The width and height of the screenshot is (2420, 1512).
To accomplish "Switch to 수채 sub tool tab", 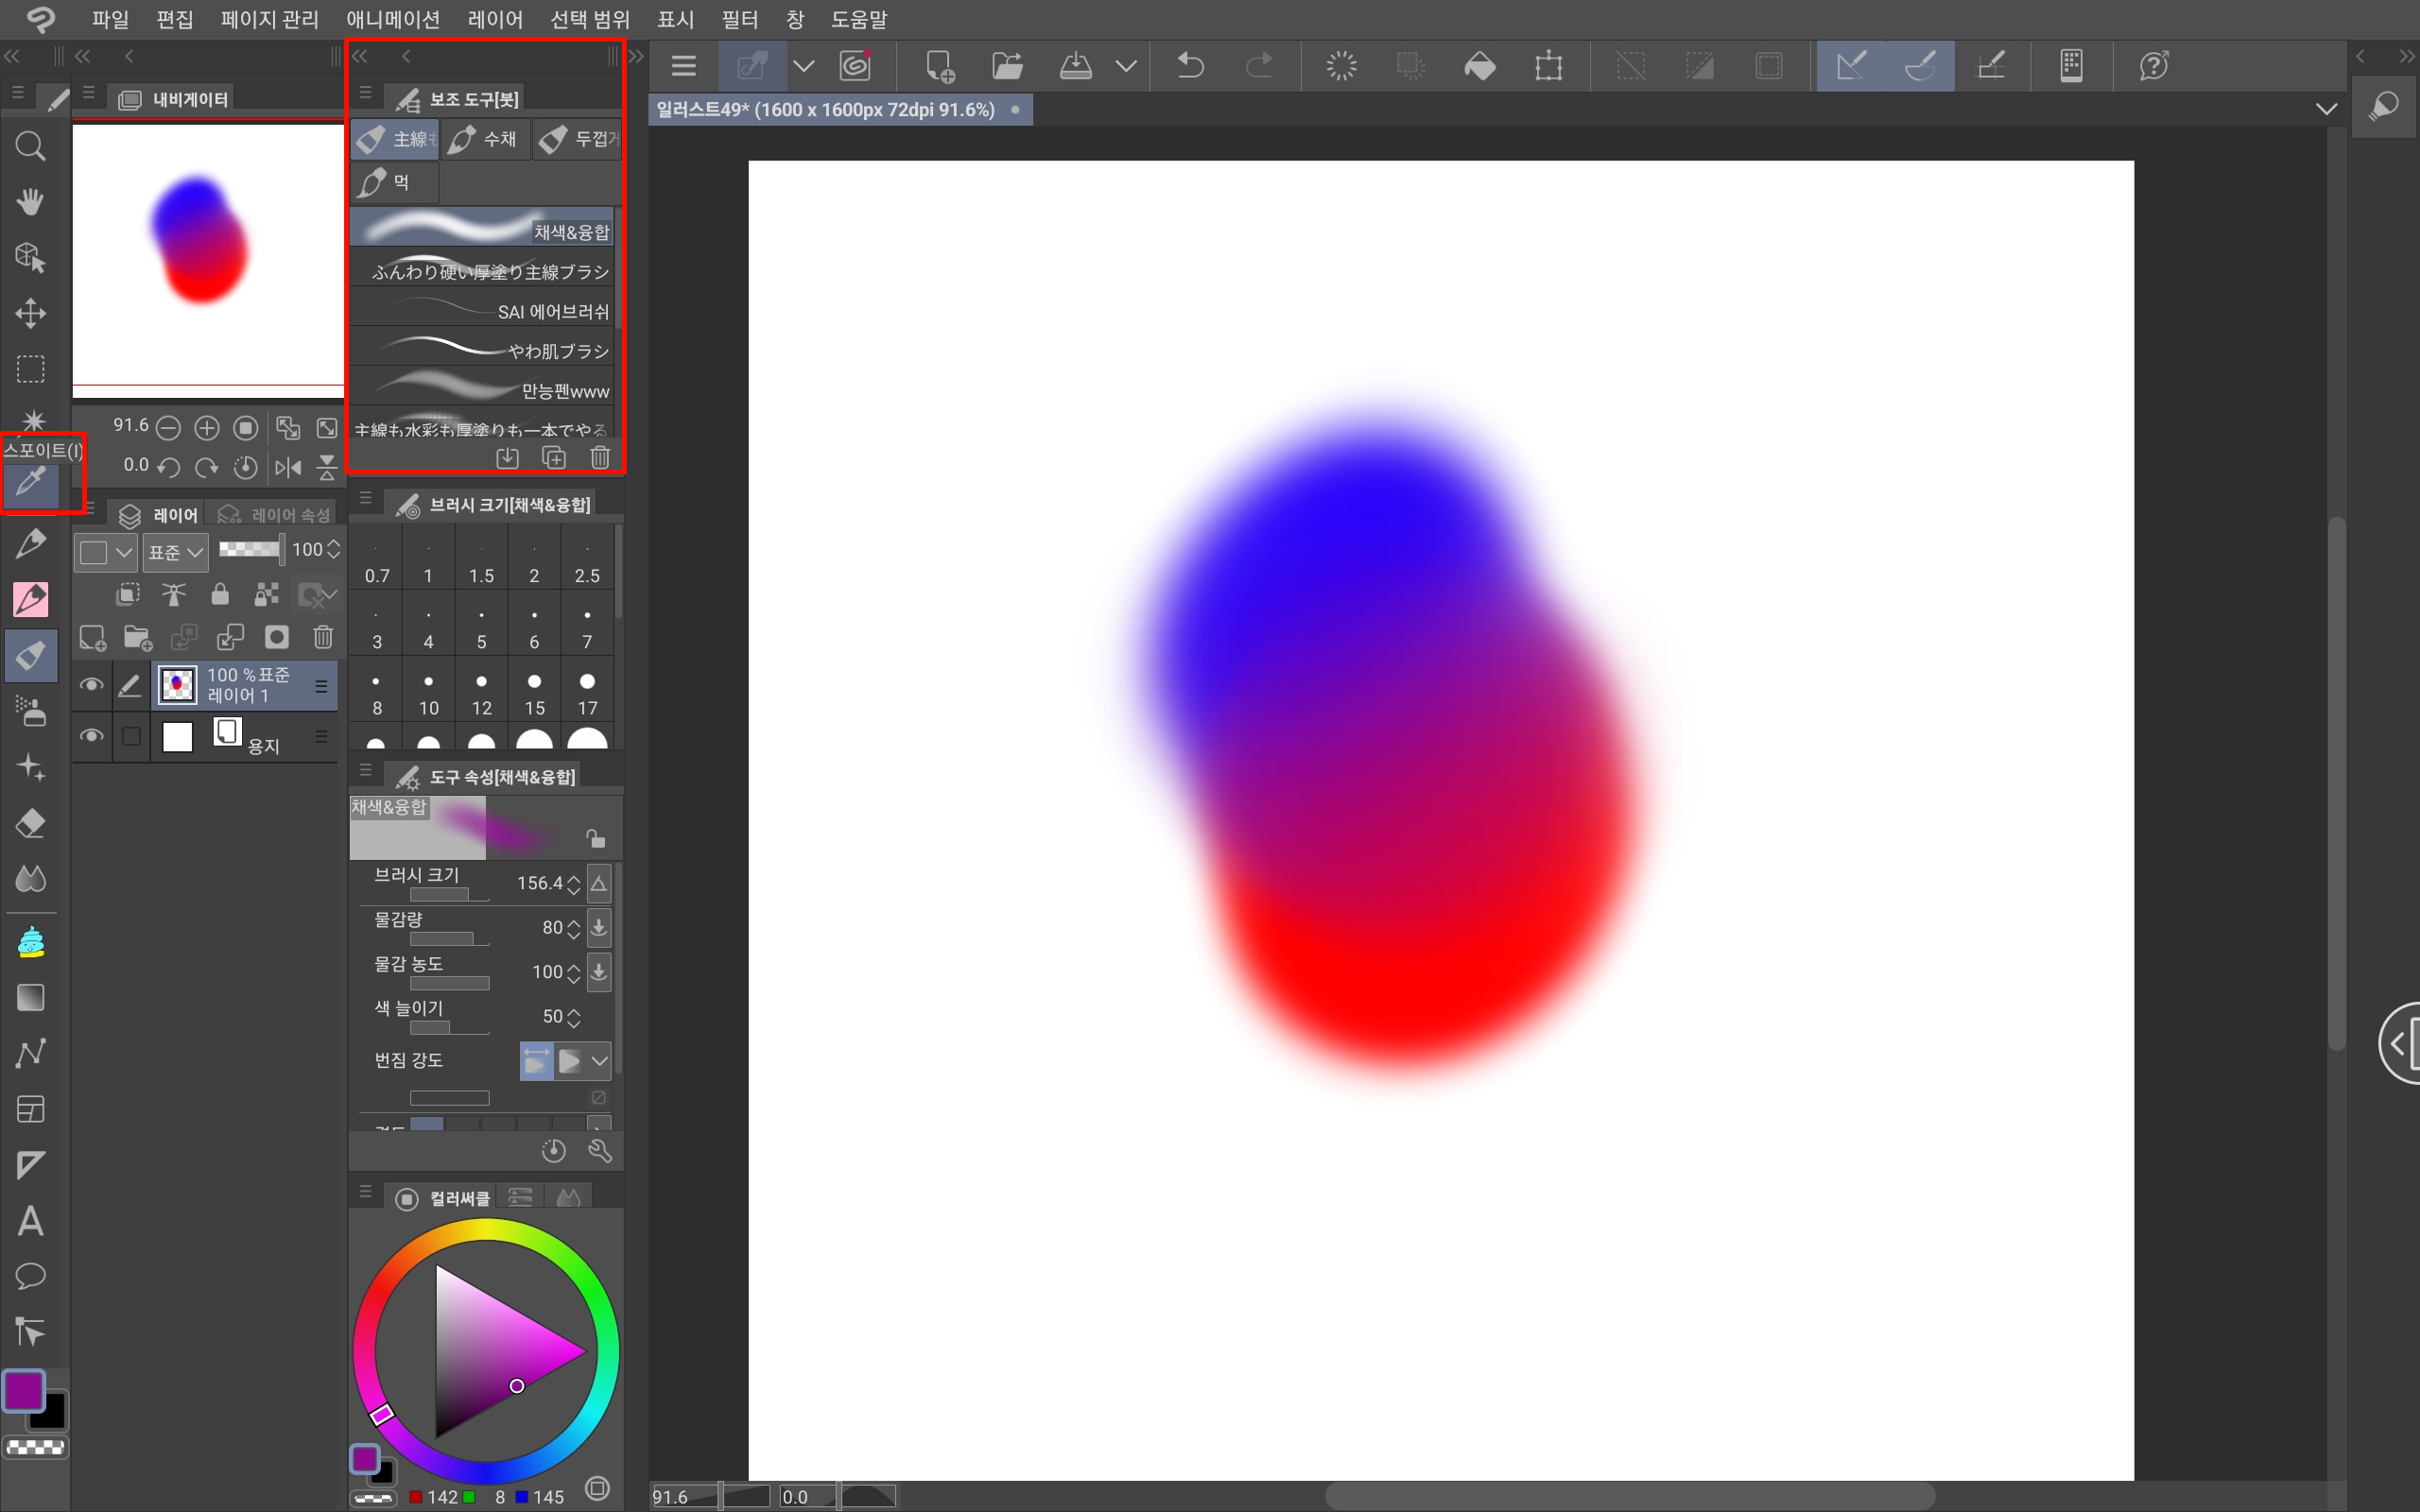I will [484, 139].
